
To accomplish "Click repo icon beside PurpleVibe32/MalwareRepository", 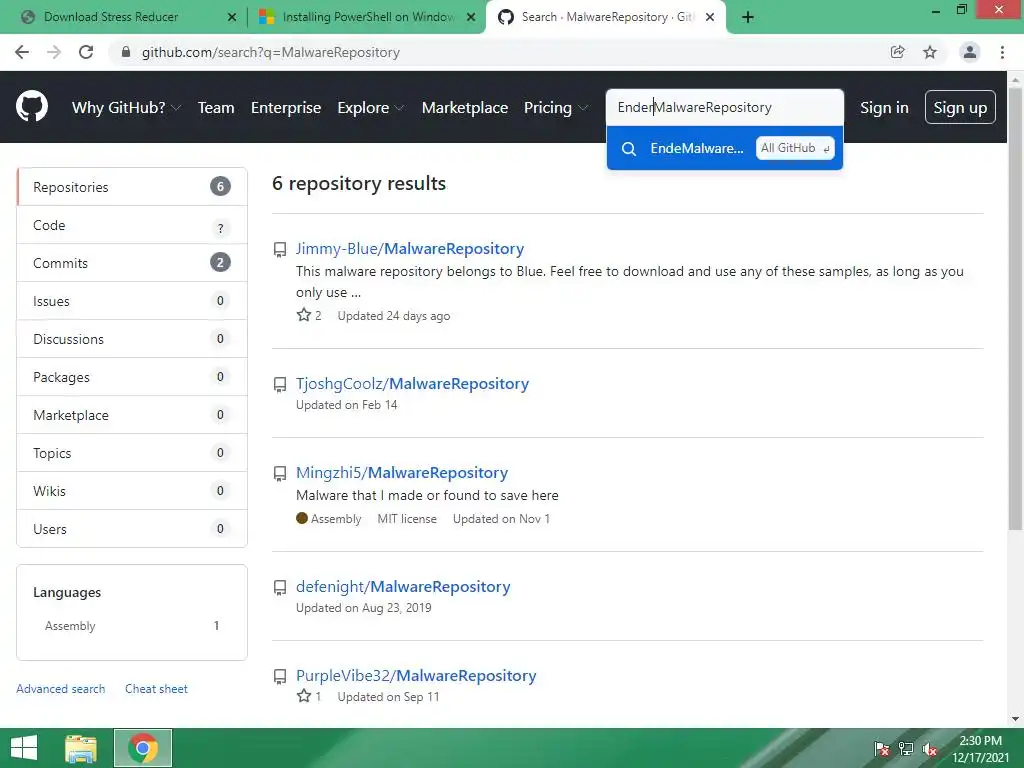I will 280,677.
